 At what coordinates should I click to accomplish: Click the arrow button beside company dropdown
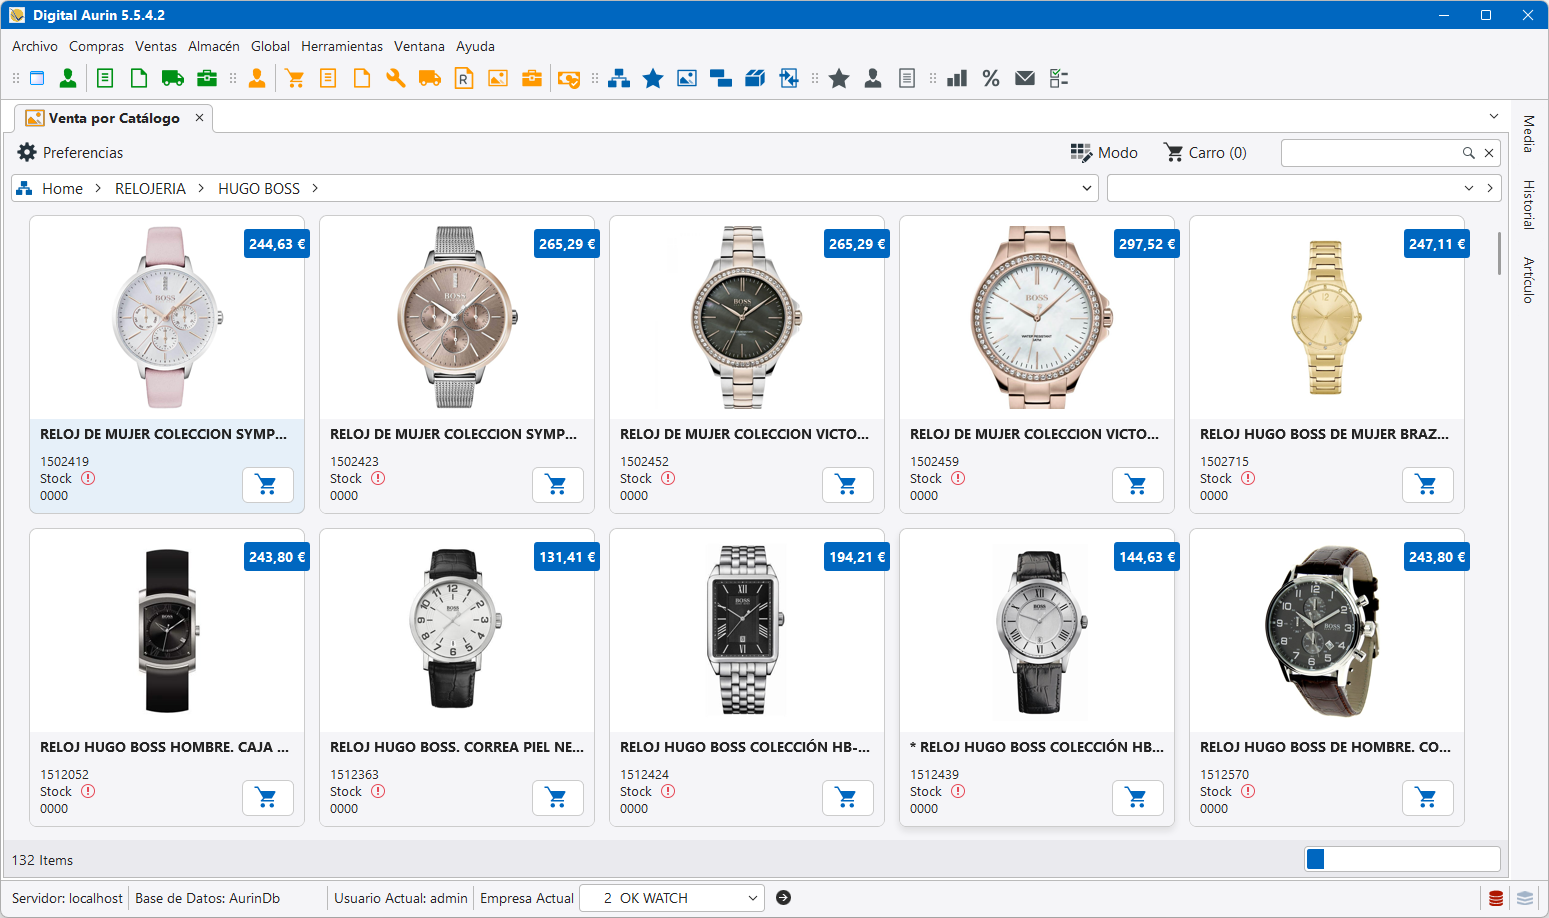(784, 898)
